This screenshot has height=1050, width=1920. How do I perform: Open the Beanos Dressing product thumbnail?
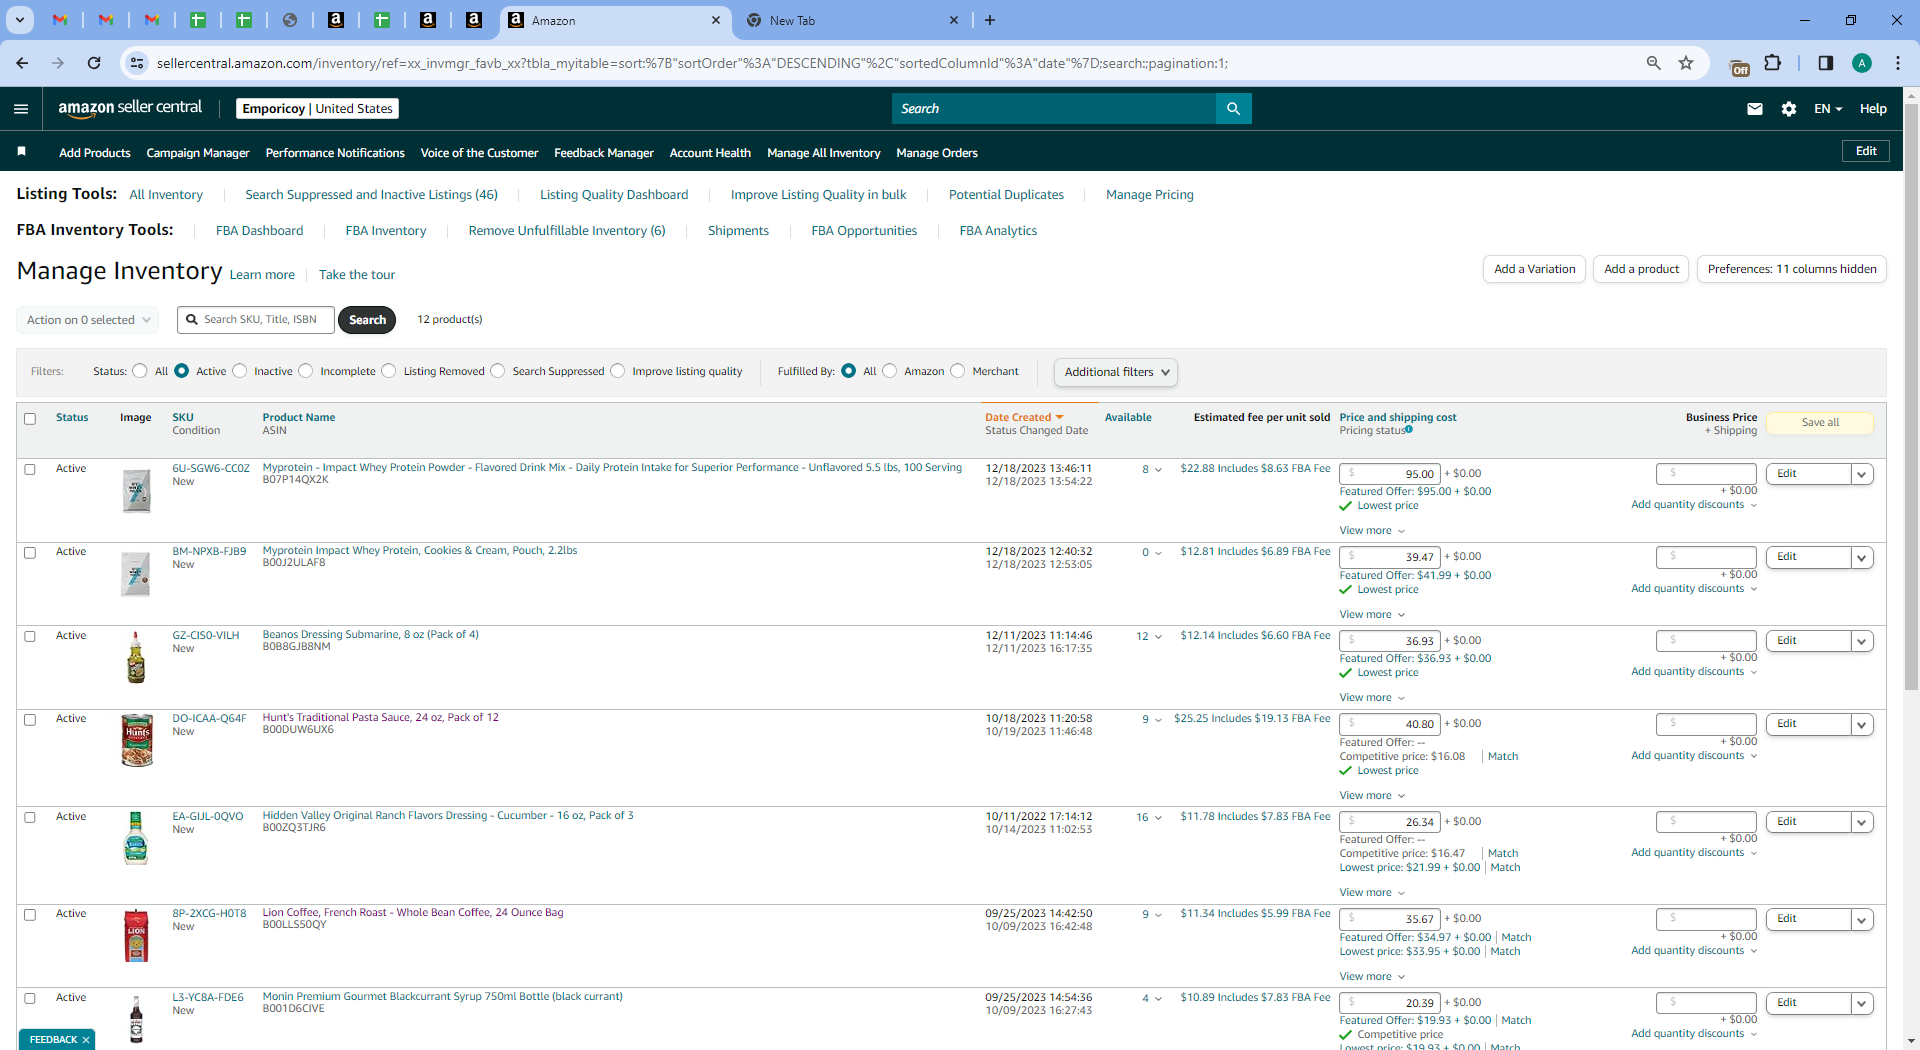click(137, 657)
